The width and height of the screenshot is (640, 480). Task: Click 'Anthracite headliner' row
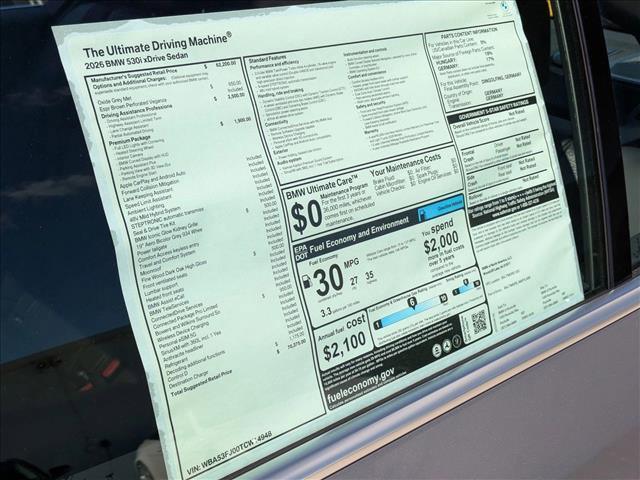(184, 352)
